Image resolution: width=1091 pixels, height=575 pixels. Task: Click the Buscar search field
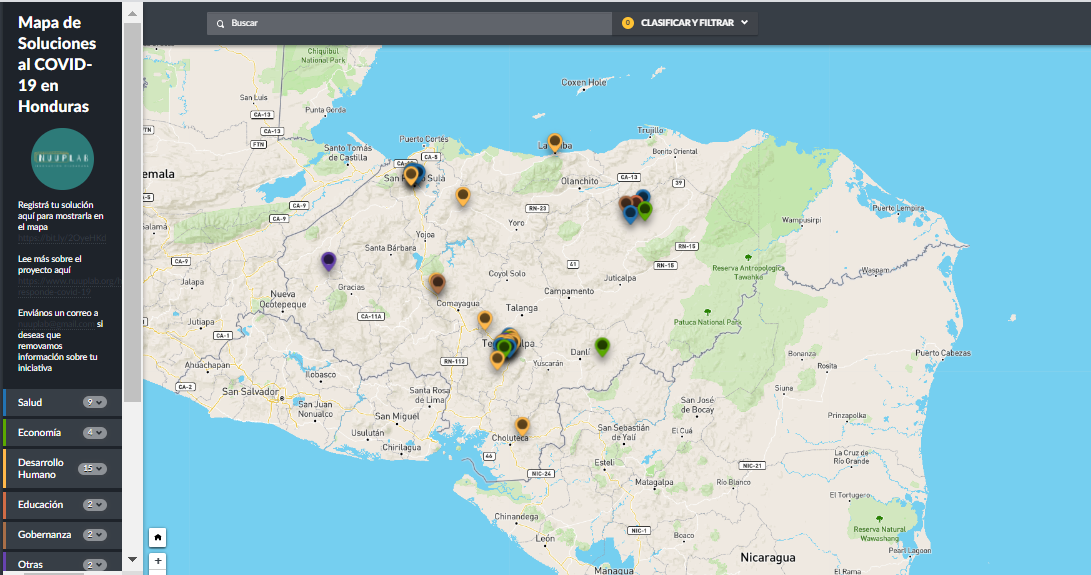point(409,23)
